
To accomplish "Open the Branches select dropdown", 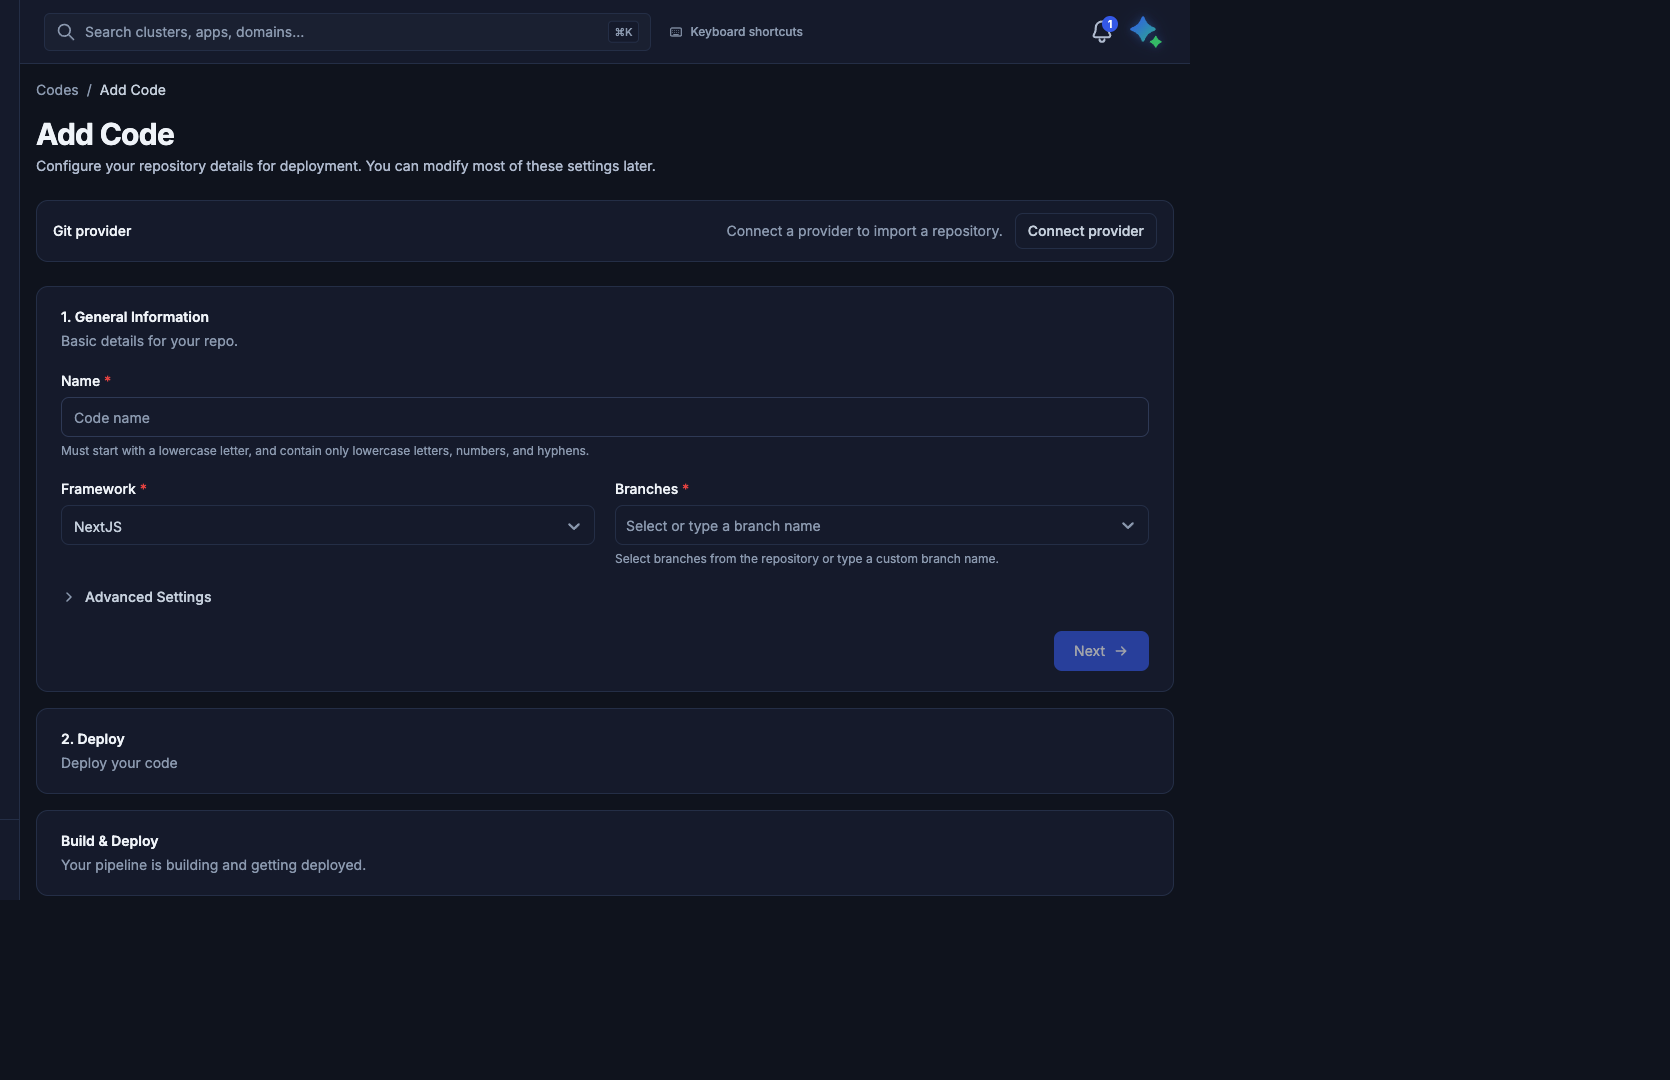I will (882, 525).
